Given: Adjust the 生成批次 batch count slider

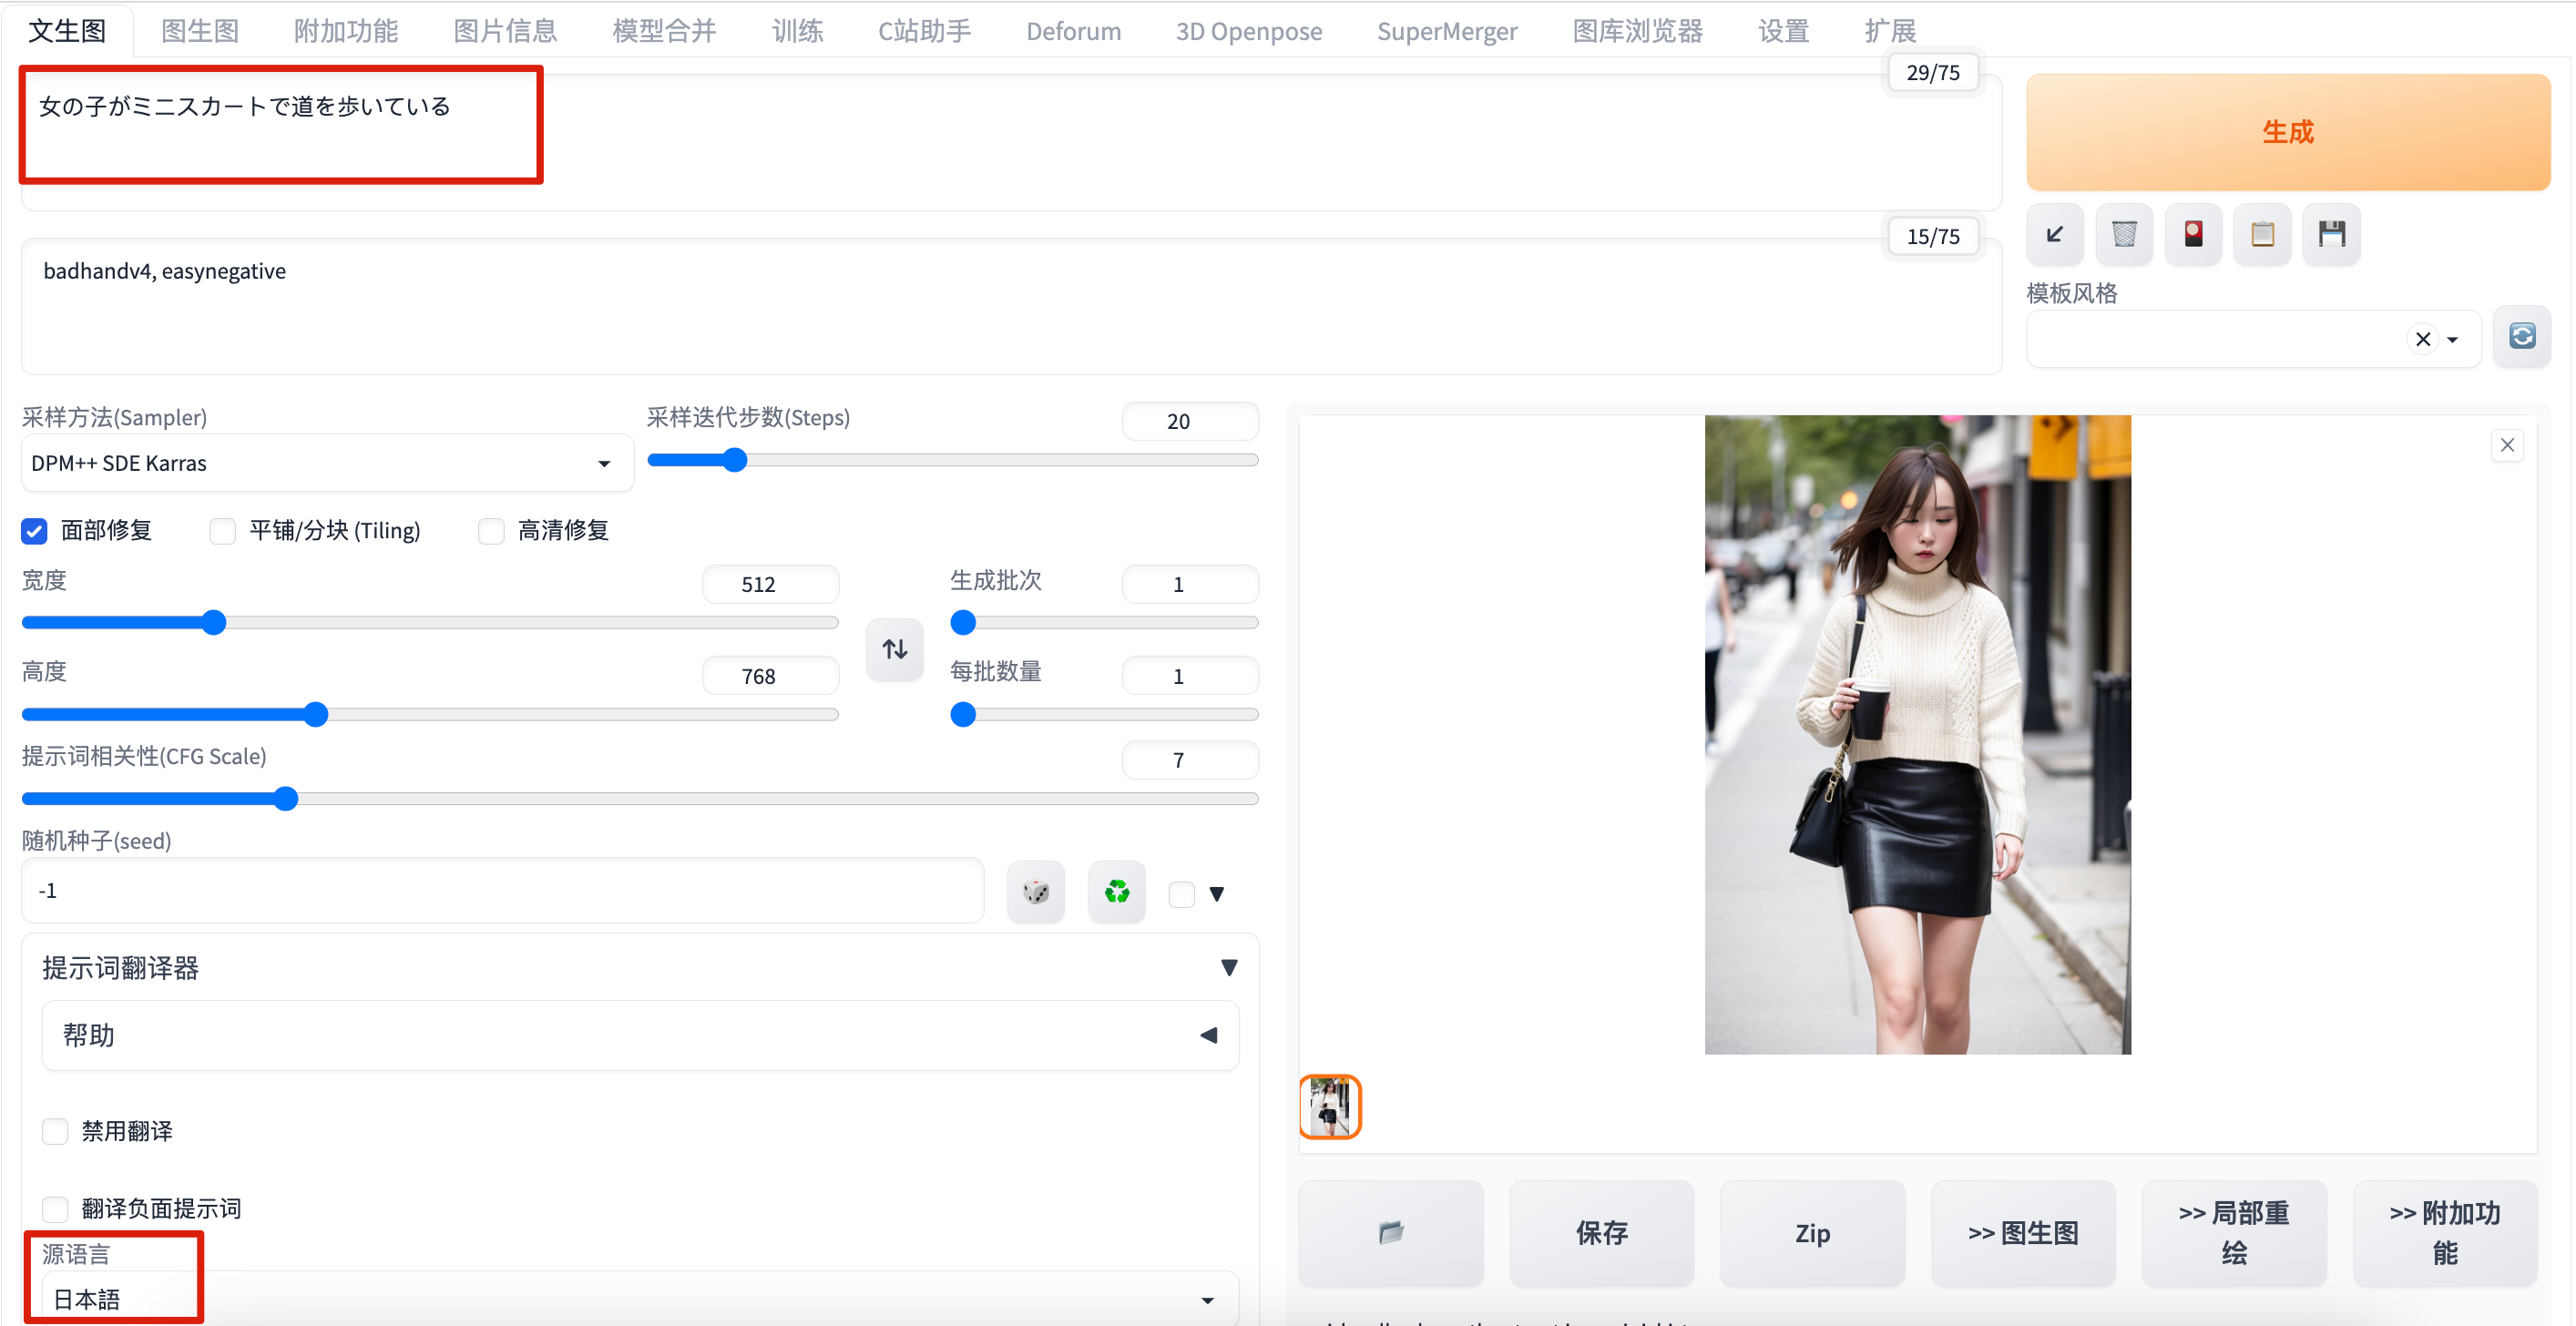Looking at the screenshot, I should point(1104,623).
